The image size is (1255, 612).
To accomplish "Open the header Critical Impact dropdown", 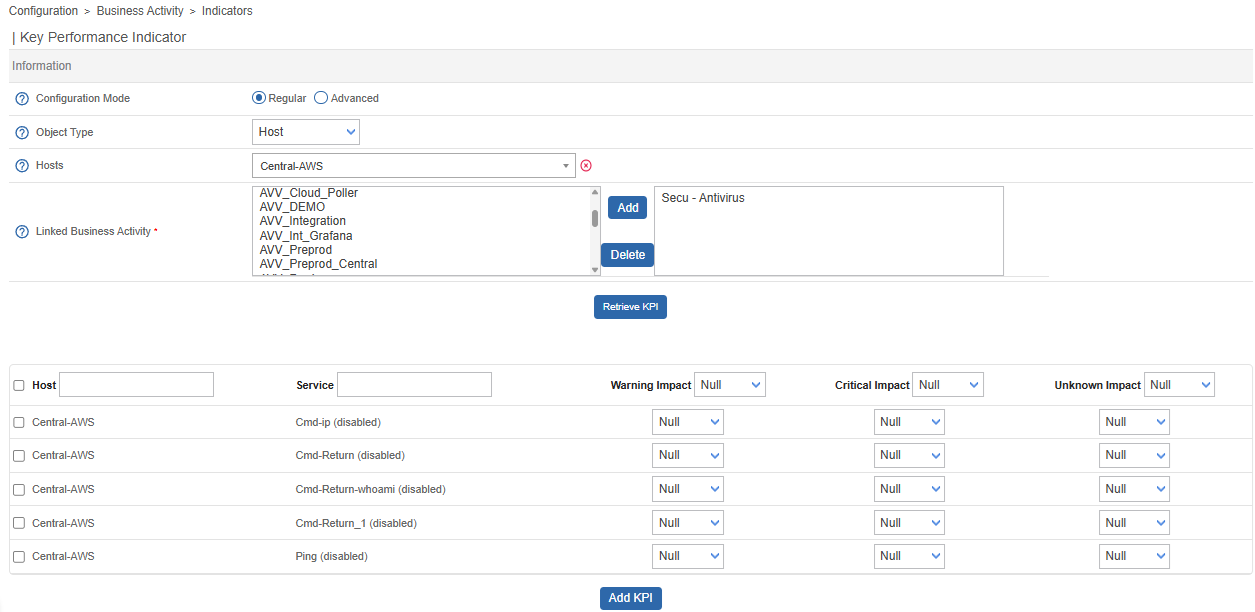I will tap(947, 385).
